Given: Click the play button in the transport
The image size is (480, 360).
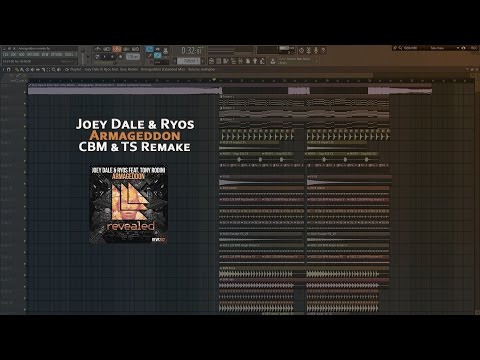Looking at the screenshot, I should coord(104,57).
